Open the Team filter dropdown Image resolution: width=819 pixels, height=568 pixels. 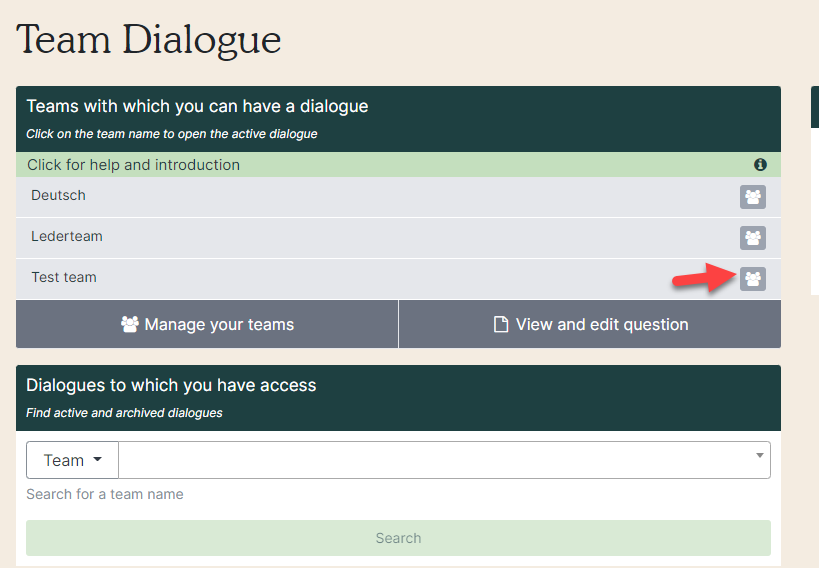pyautogui.click(x=72, y=460)
